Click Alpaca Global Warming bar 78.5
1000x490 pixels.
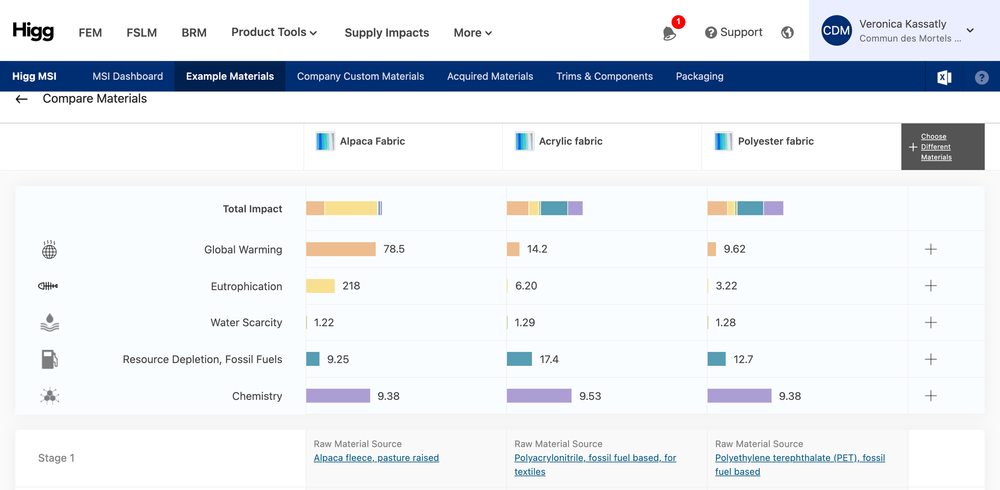(x=341, y=249)
